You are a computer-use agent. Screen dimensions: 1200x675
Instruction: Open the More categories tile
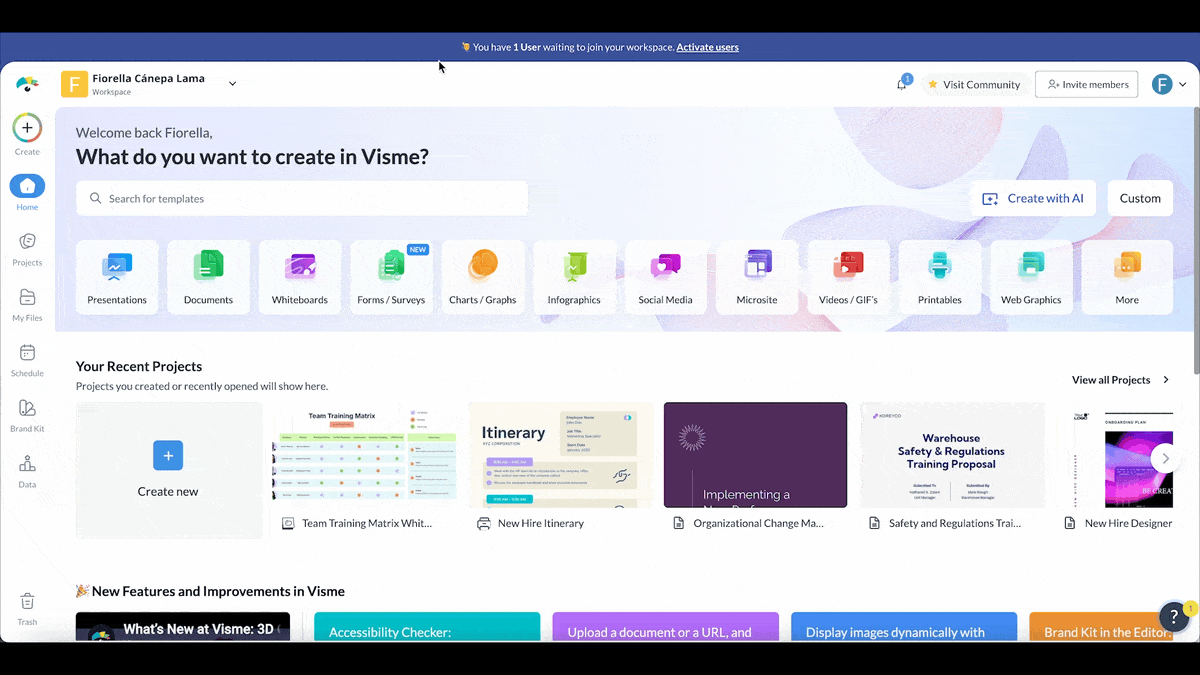tap(1127, 277)
